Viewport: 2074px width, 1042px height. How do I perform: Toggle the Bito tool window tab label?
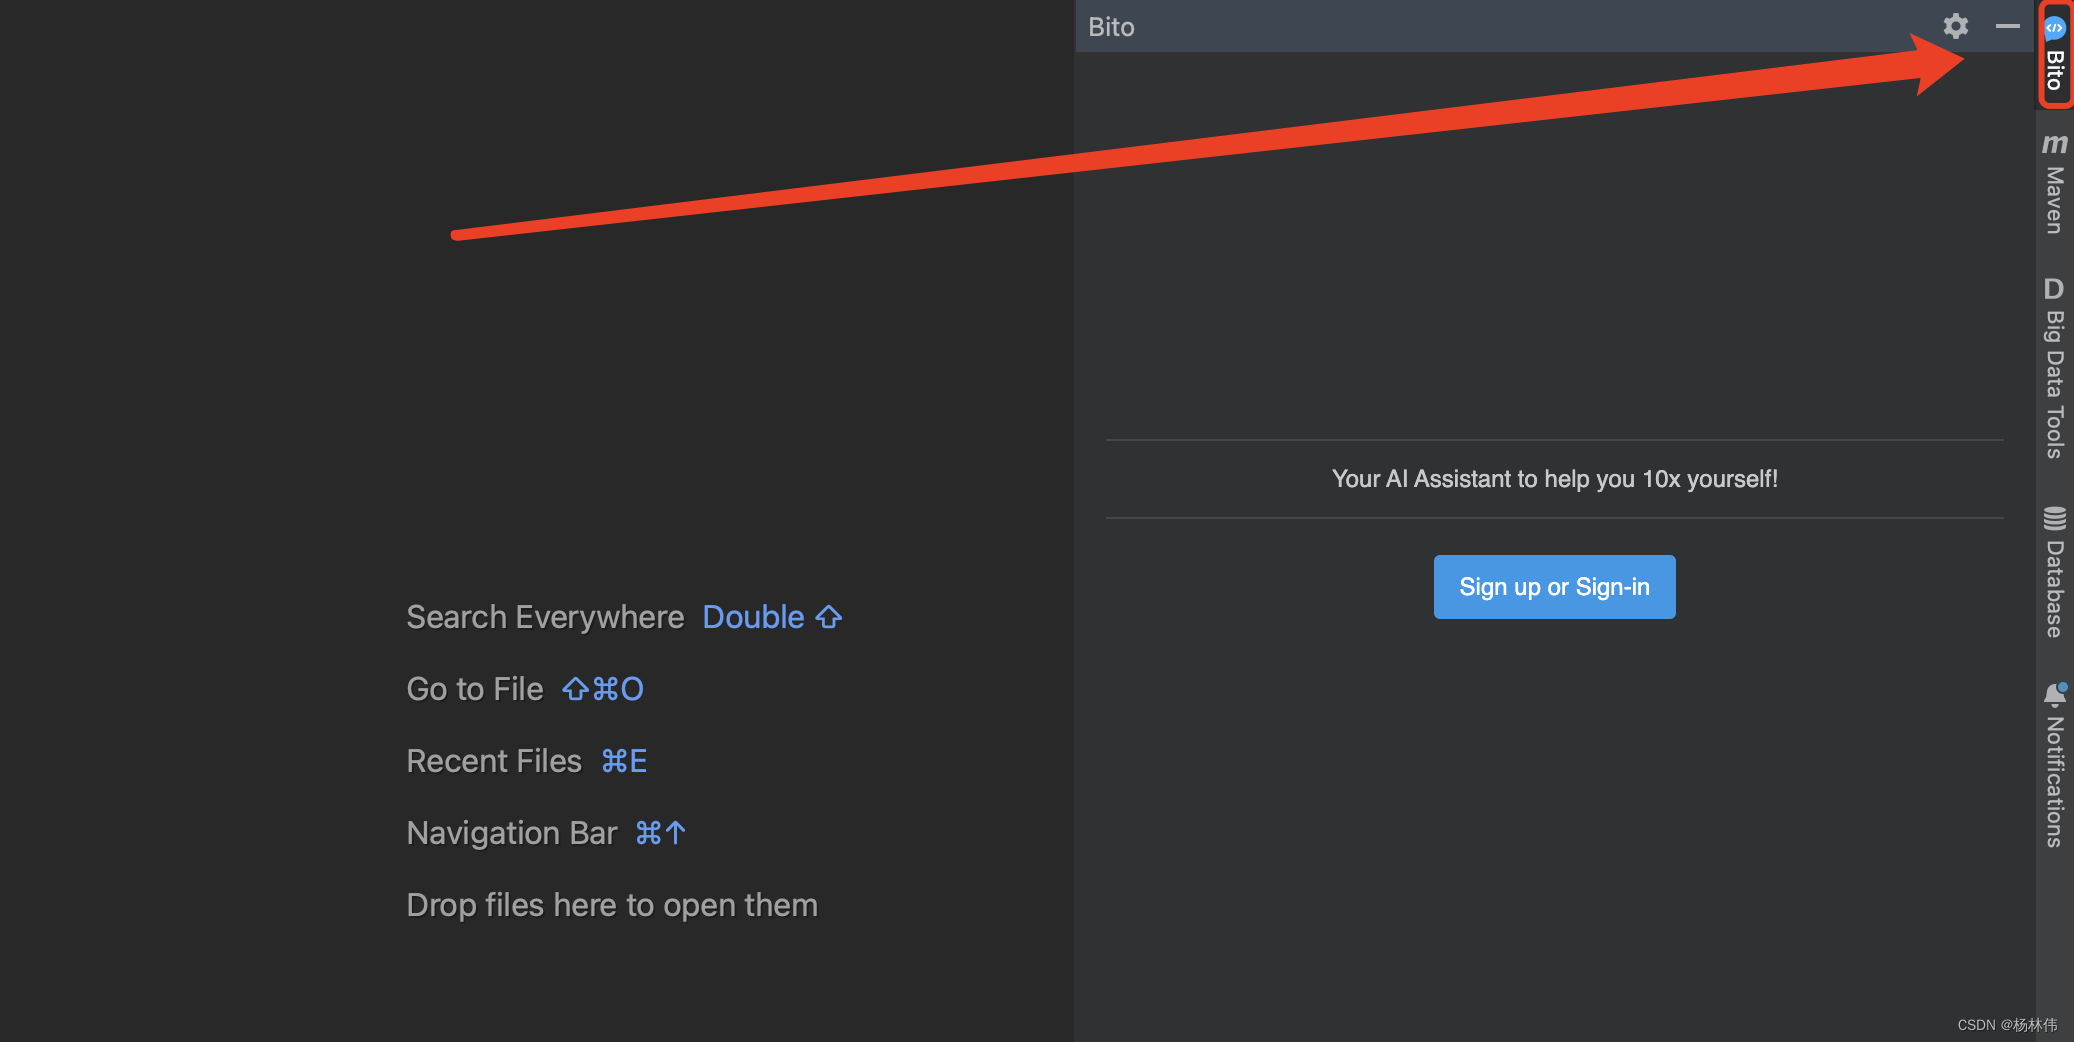(x=2055, y=70)
